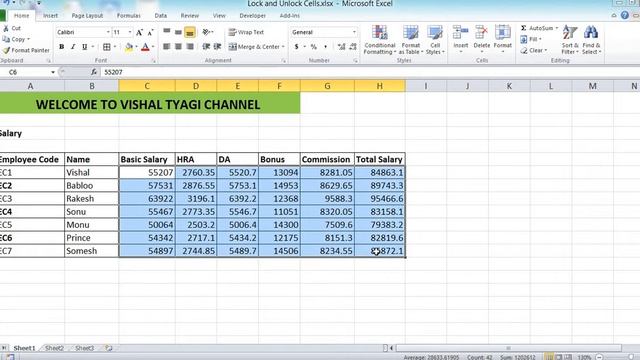Viewport: 640px width, 360px height.
Task: Decrease font size with Shrink Font
Action: point(150,32)
